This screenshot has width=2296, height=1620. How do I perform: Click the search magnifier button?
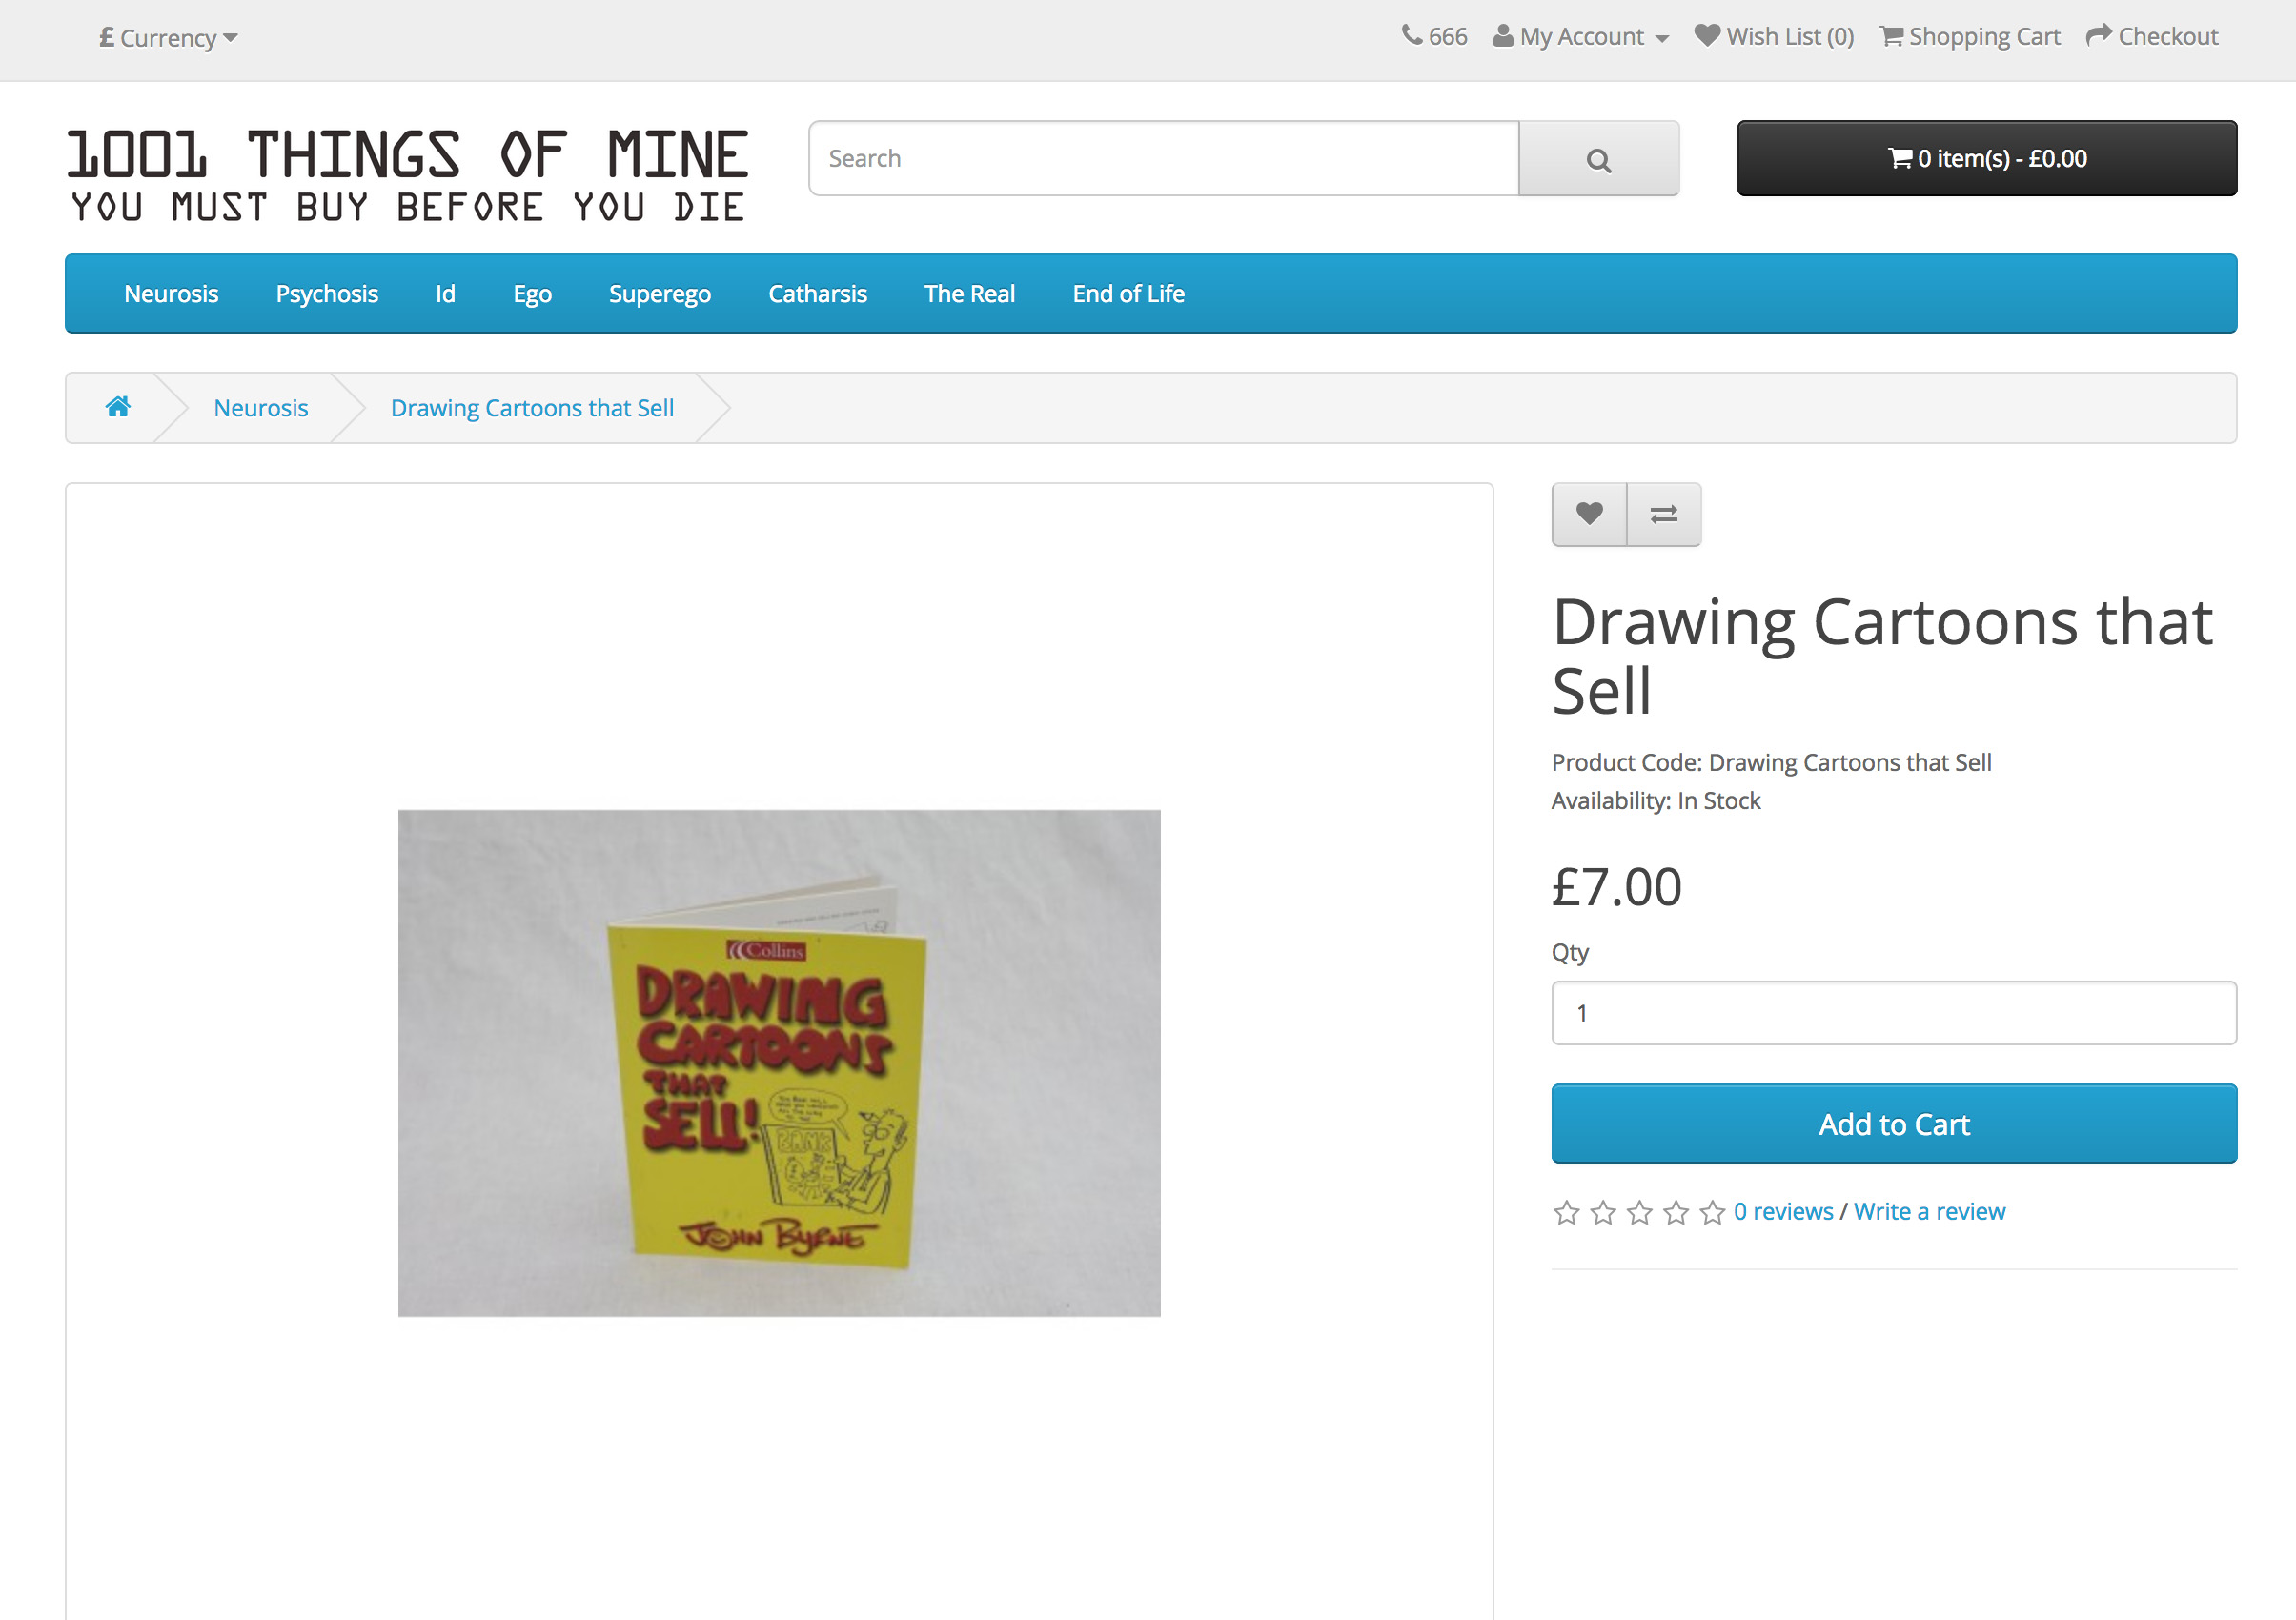pos(1597,159)
